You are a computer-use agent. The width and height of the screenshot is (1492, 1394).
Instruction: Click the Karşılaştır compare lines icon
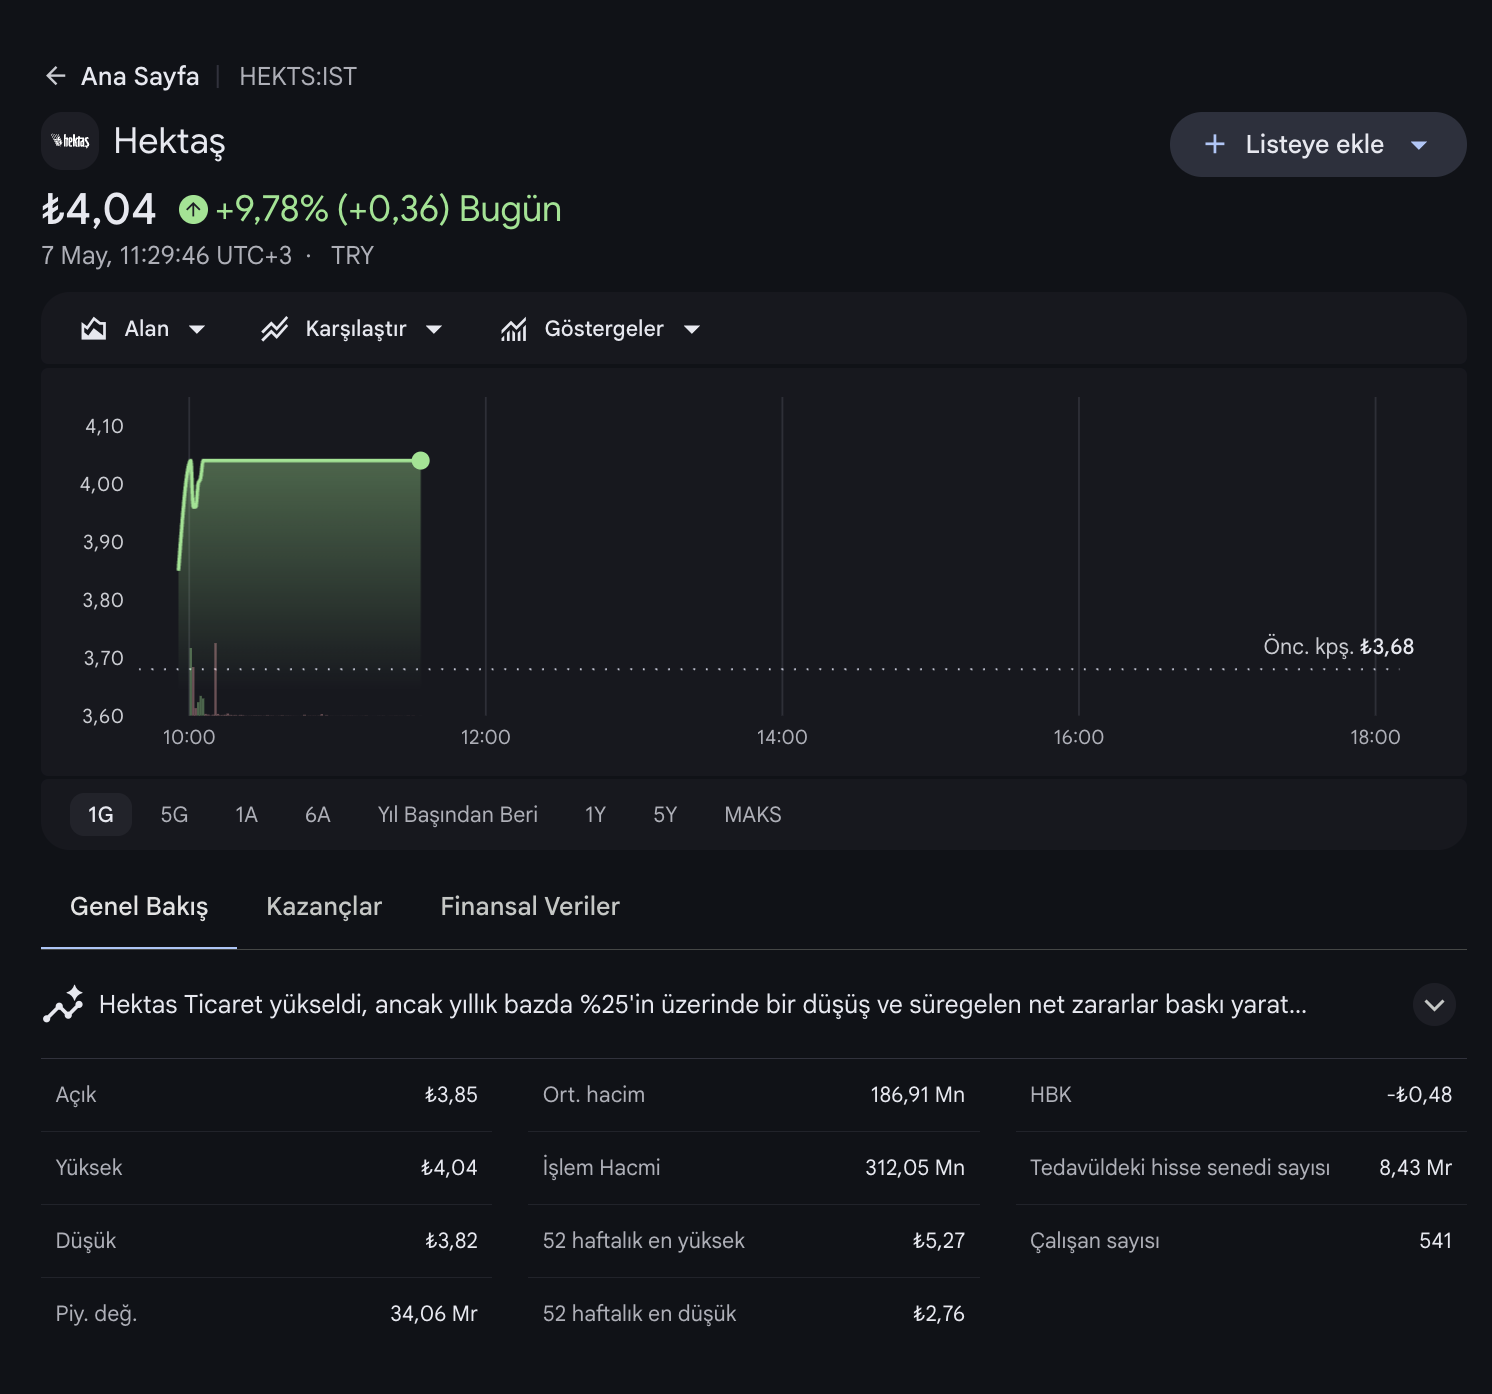(x=274, y=329)
